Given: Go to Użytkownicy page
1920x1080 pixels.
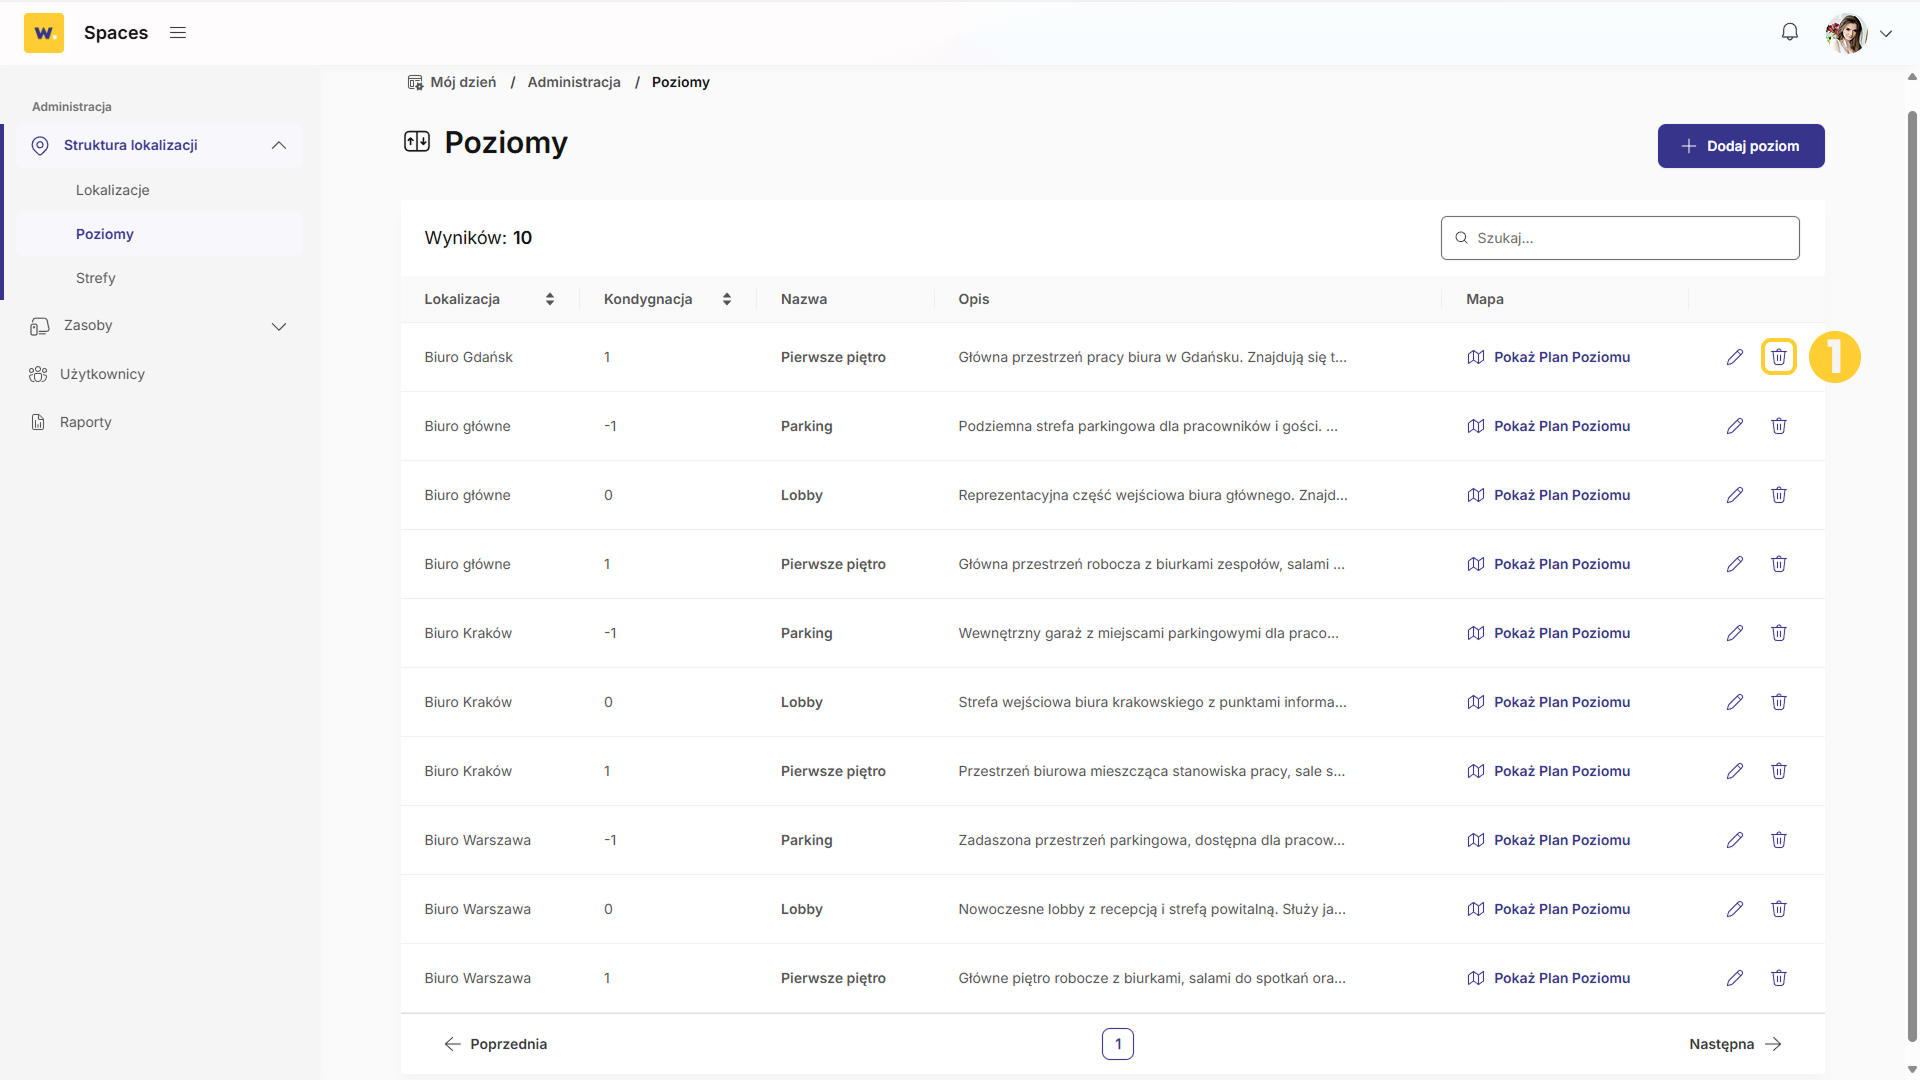Looking at the screenshot, I should (x=102, y=374).
